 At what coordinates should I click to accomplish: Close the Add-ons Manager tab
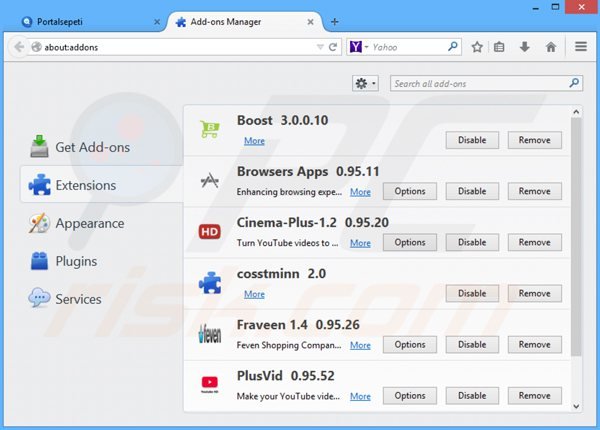click(310, 22)
